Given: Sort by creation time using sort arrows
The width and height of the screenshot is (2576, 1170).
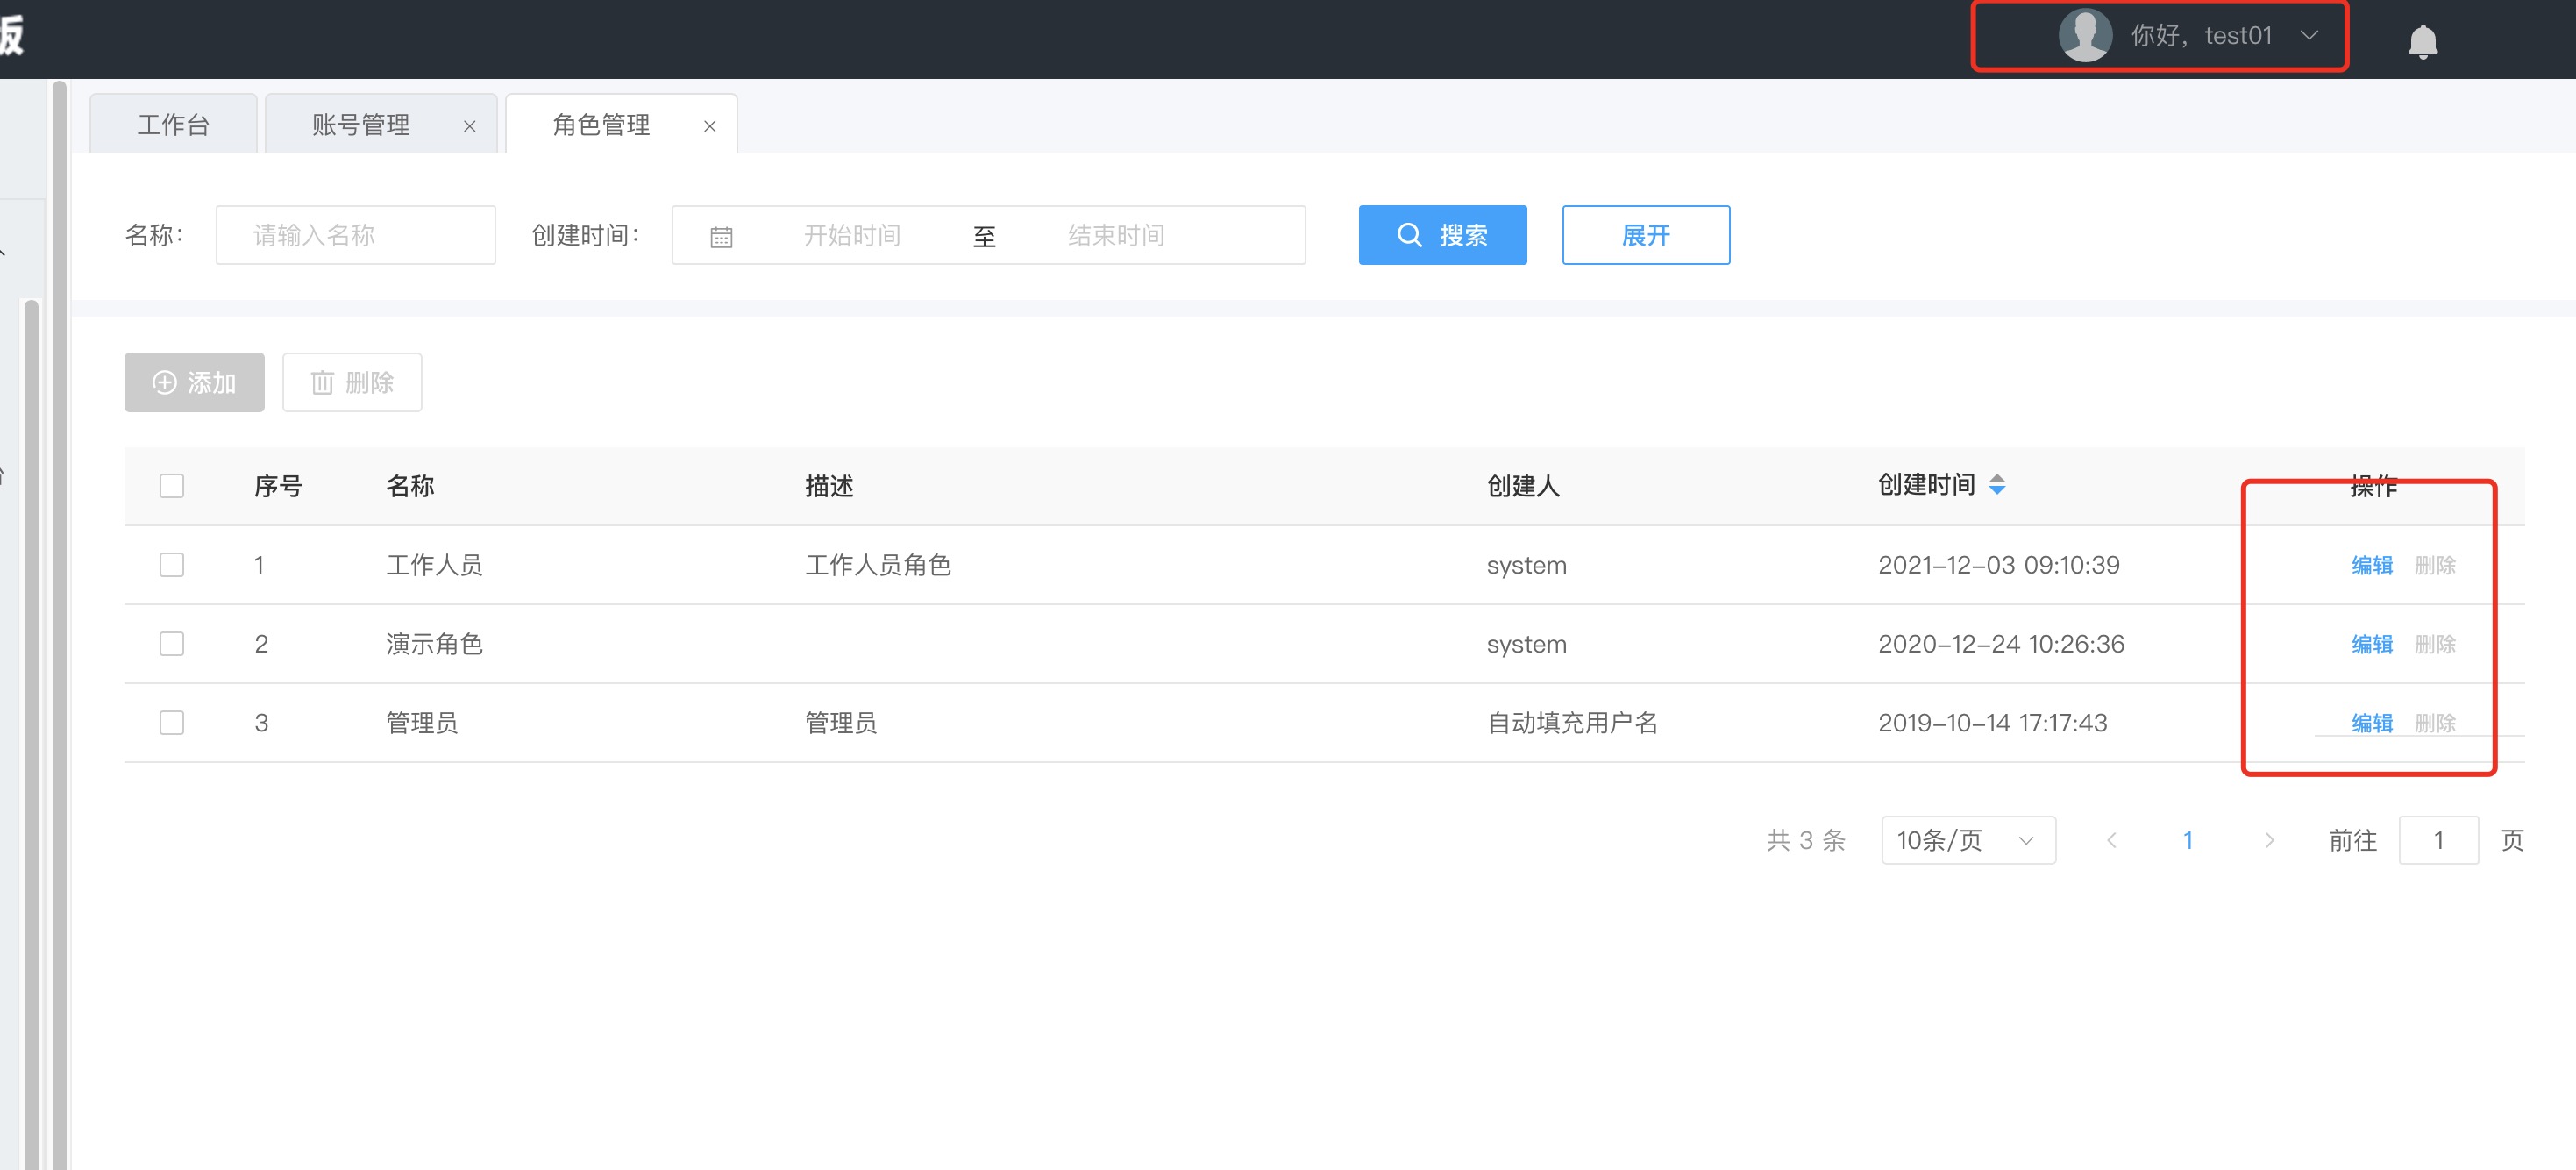Looking at the screenshot, I should click(1997, 485).
